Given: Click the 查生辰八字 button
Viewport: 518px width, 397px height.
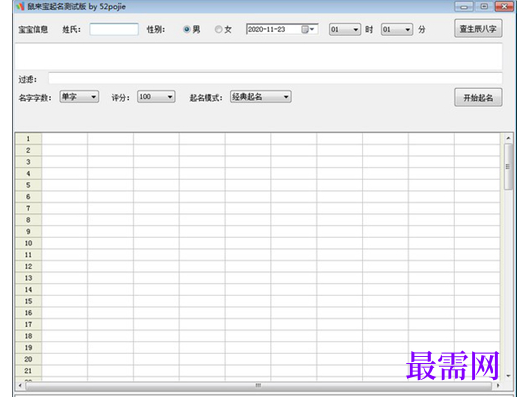Looking at the screenshot, I should point(478,29).
